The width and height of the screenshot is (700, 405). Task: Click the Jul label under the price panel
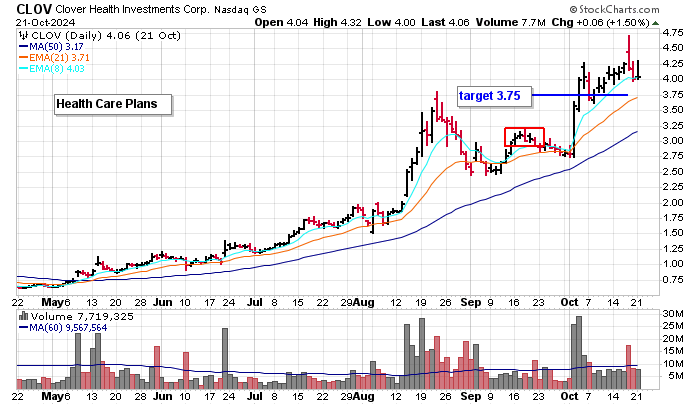point(254,303)
